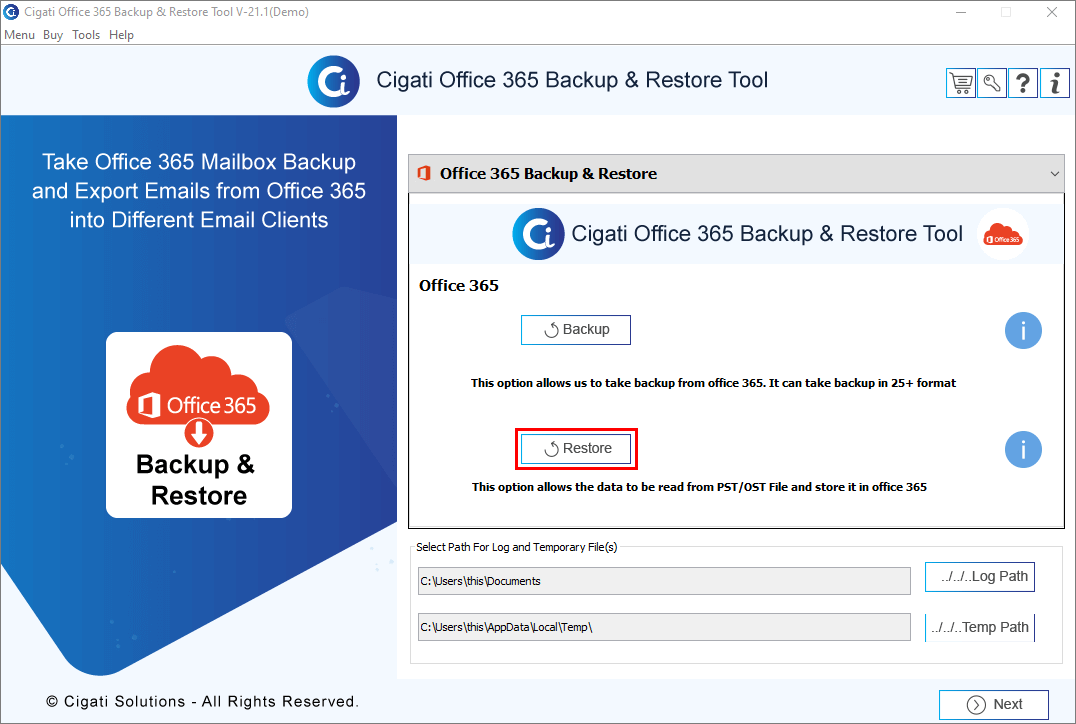Open the Menu menu
This screenshot has height=724, width=1076.
tap(19, 35)
